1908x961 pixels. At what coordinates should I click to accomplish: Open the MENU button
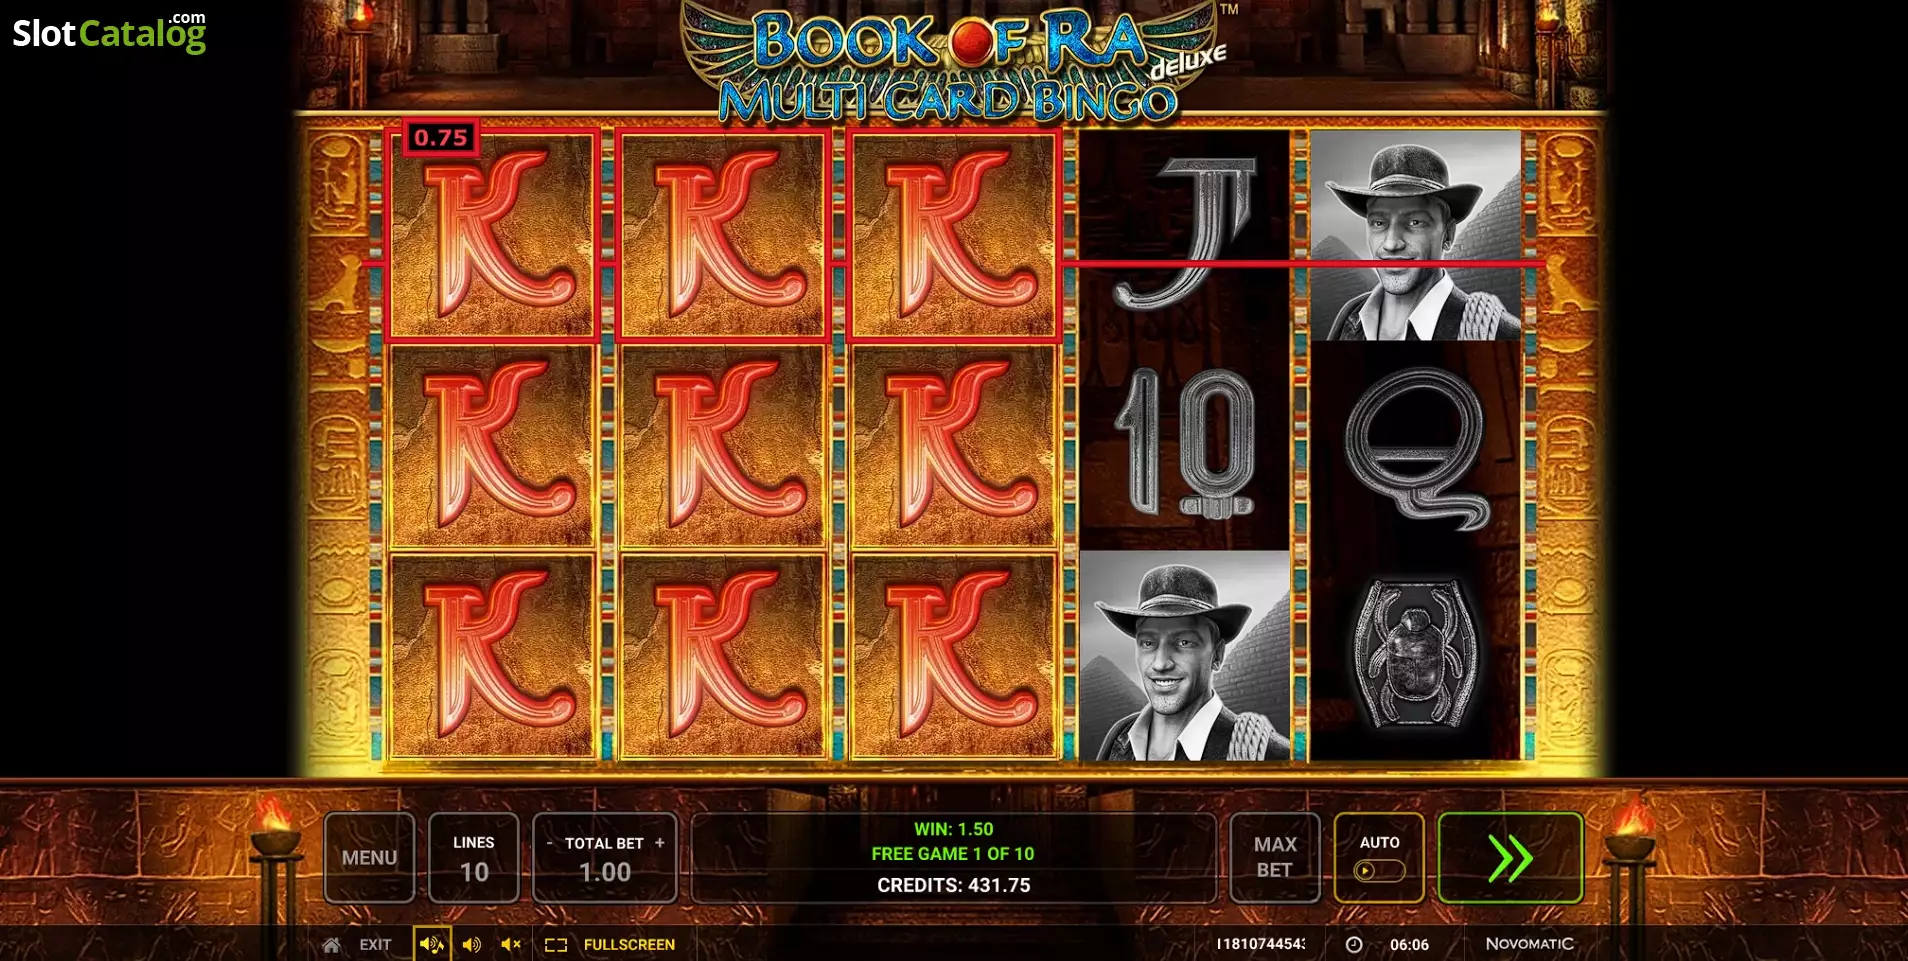369,857
